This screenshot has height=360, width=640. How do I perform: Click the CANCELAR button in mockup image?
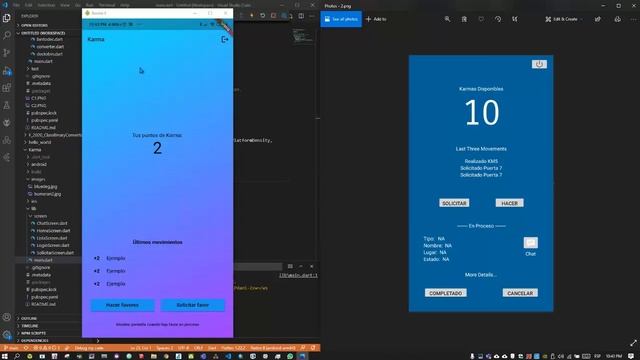pos(520,293)
